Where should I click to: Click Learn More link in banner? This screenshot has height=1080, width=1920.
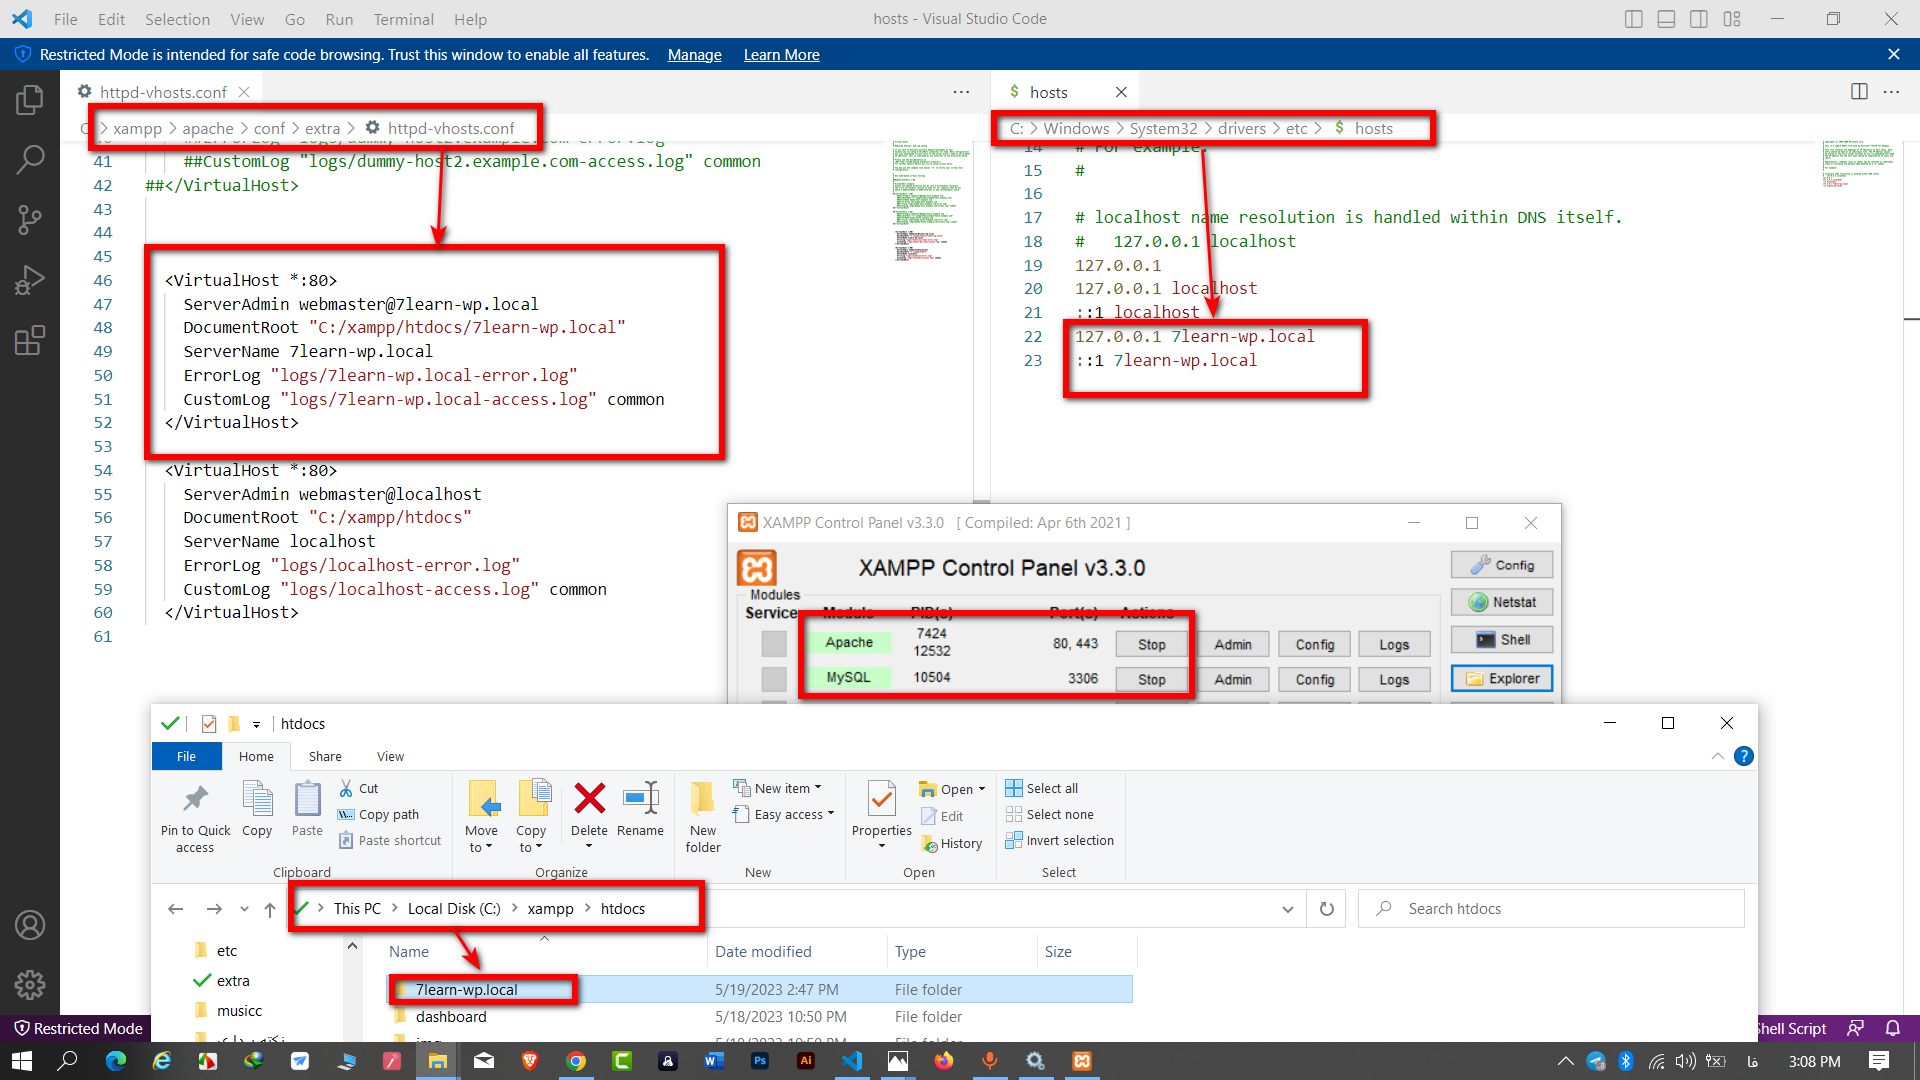point(781,55)
